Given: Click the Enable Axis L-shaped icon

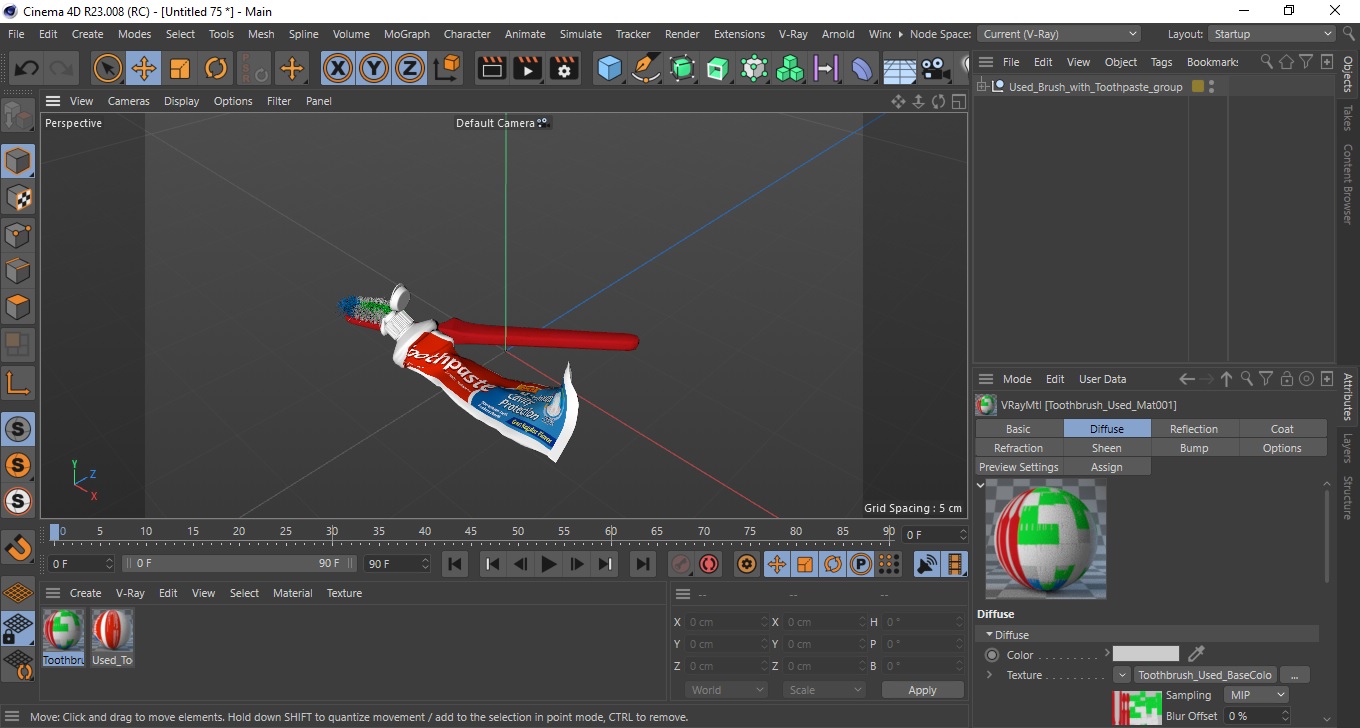Looking at the screenshot, I should pyautogui.click(x=18, y=383).
